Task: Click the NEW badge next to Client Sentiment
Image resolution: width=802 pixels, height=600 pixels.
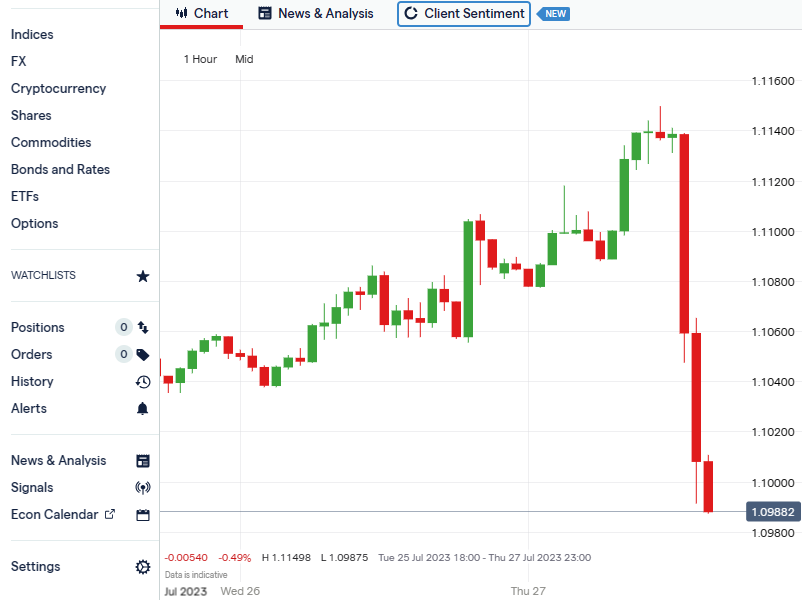Action: pyautogui.click(x=553, y=14)
